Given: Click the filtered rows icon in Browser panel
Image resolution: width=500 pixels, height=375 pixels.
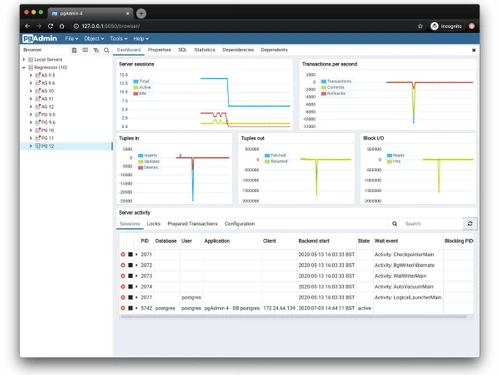Looking at the screenshot, I should tap(96, 50).
